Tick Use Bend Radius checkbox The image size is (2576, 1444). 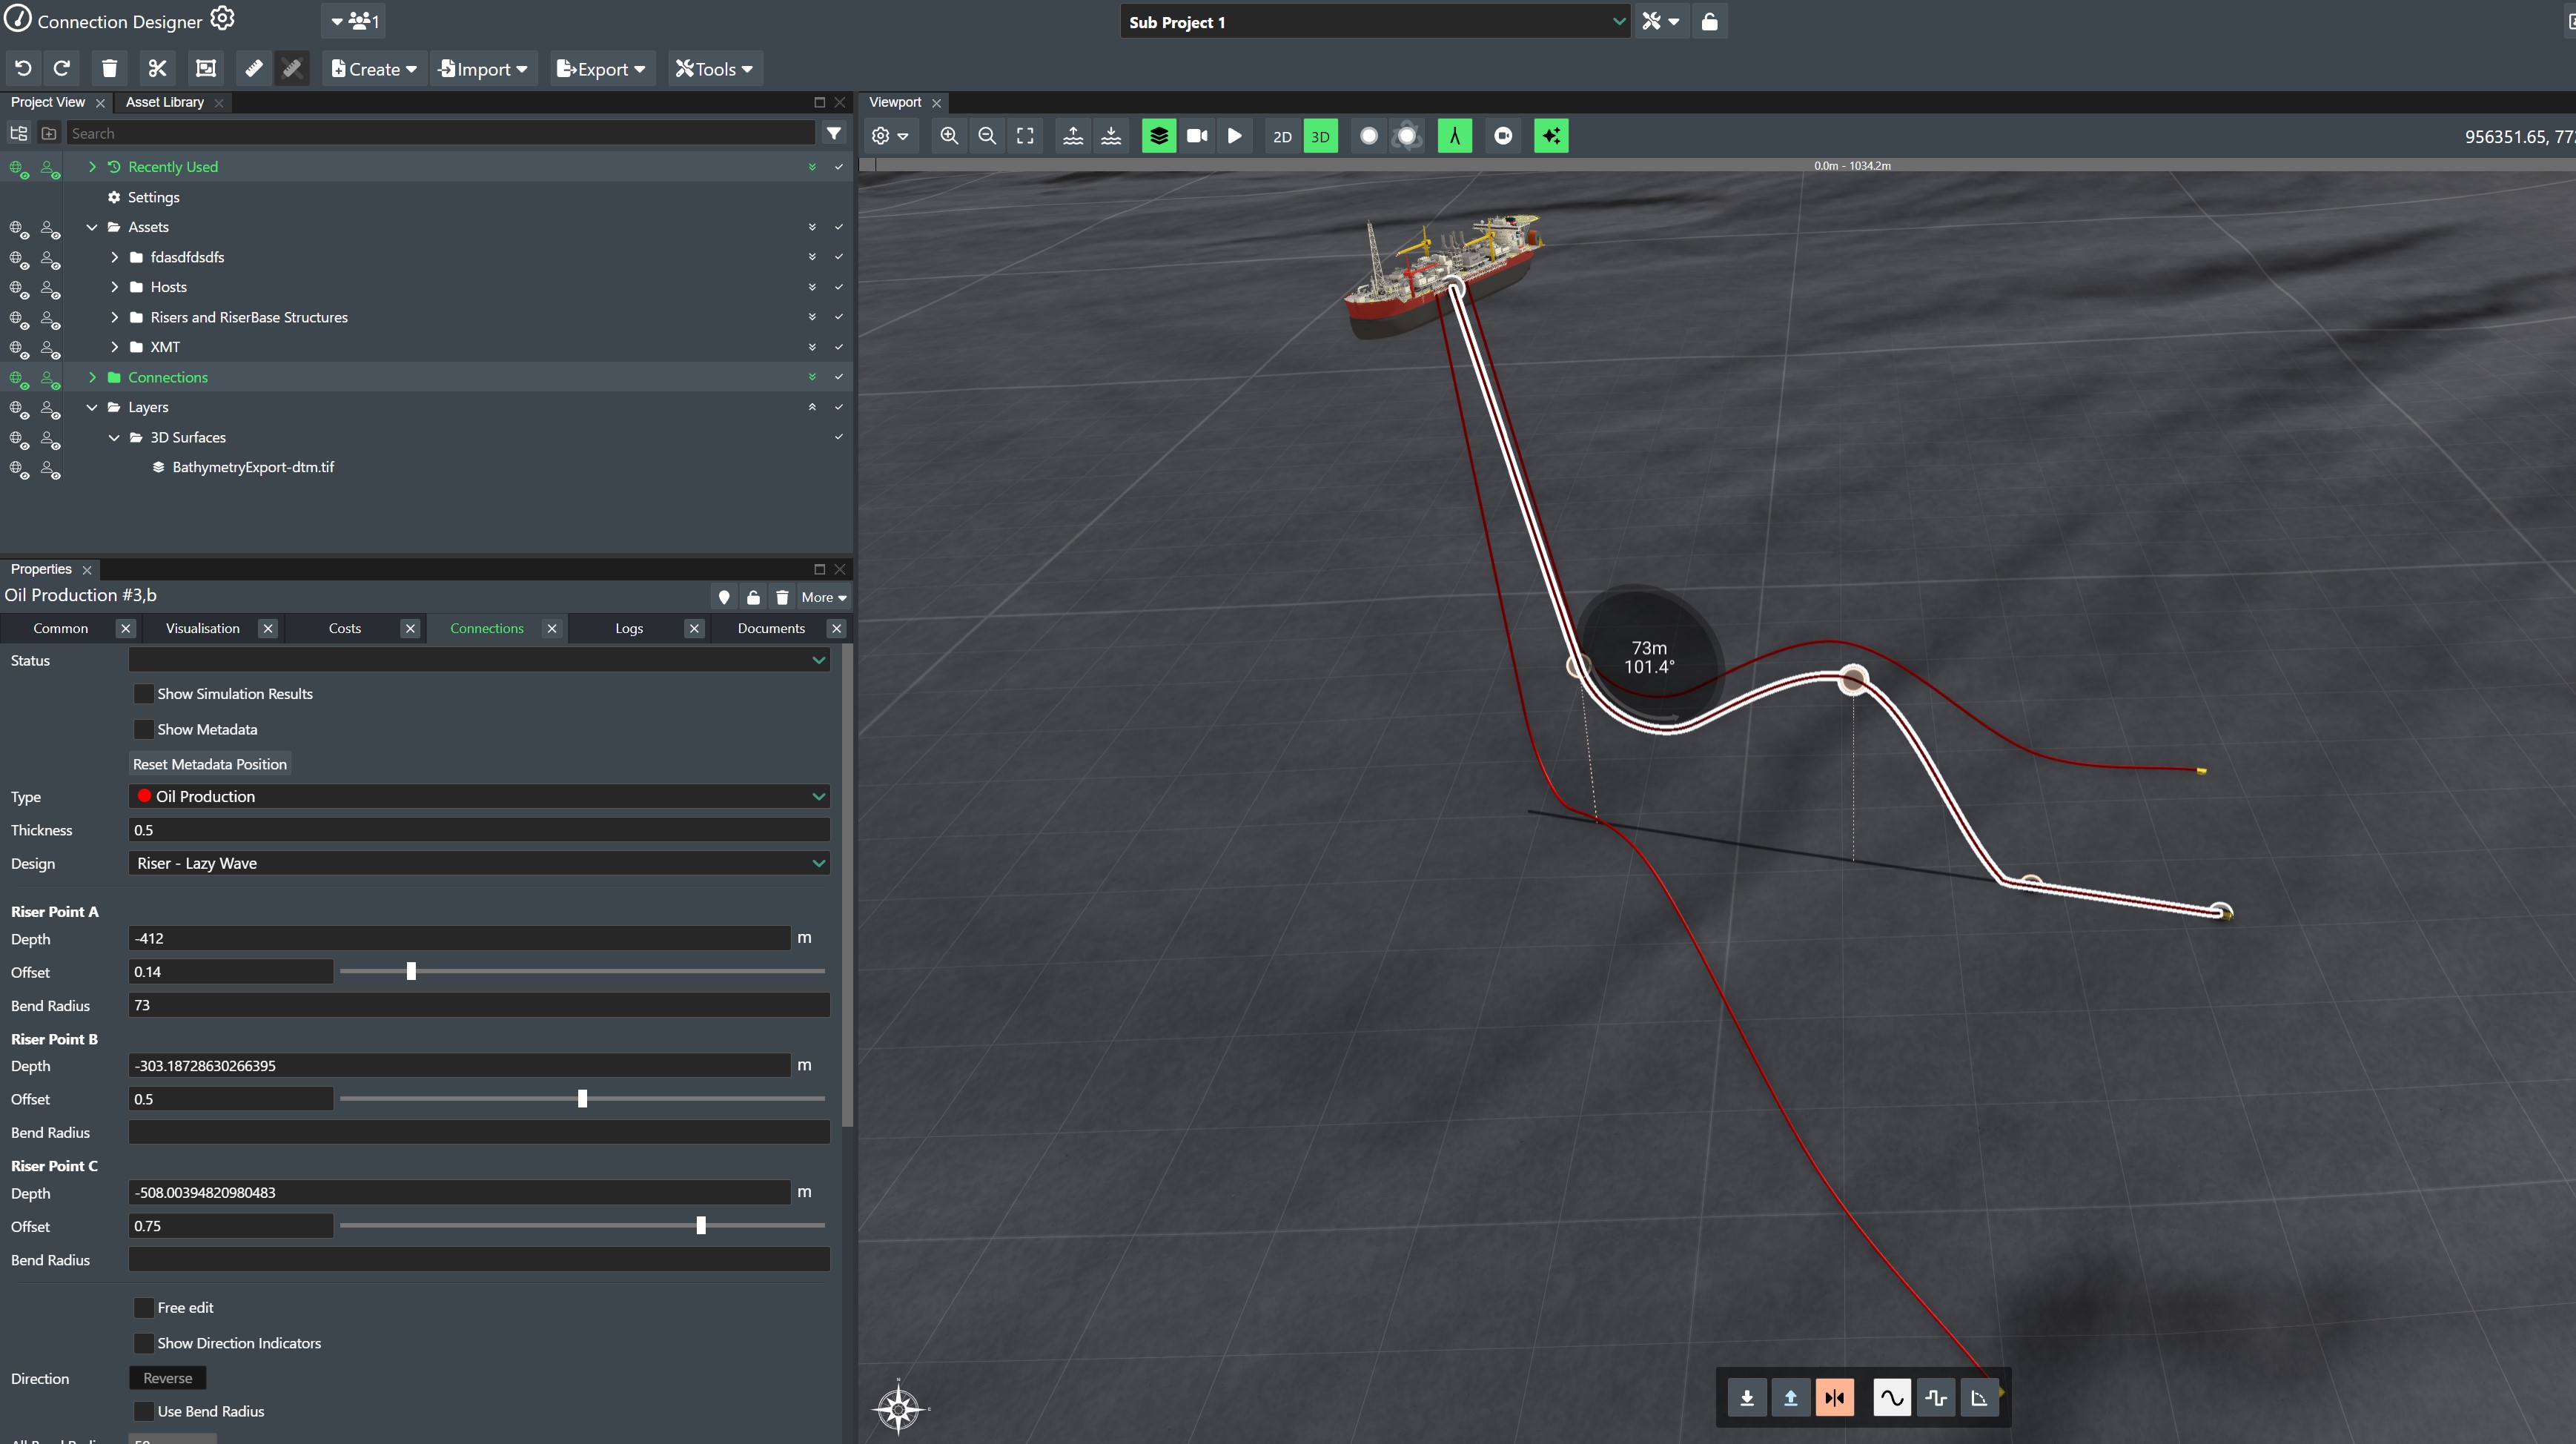[144, 1411]
